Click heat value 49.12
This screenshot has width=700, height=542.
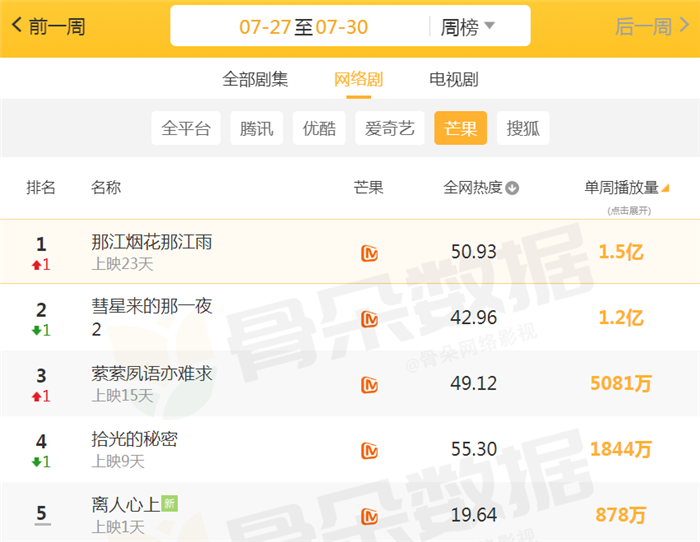(x=474, y=383)
